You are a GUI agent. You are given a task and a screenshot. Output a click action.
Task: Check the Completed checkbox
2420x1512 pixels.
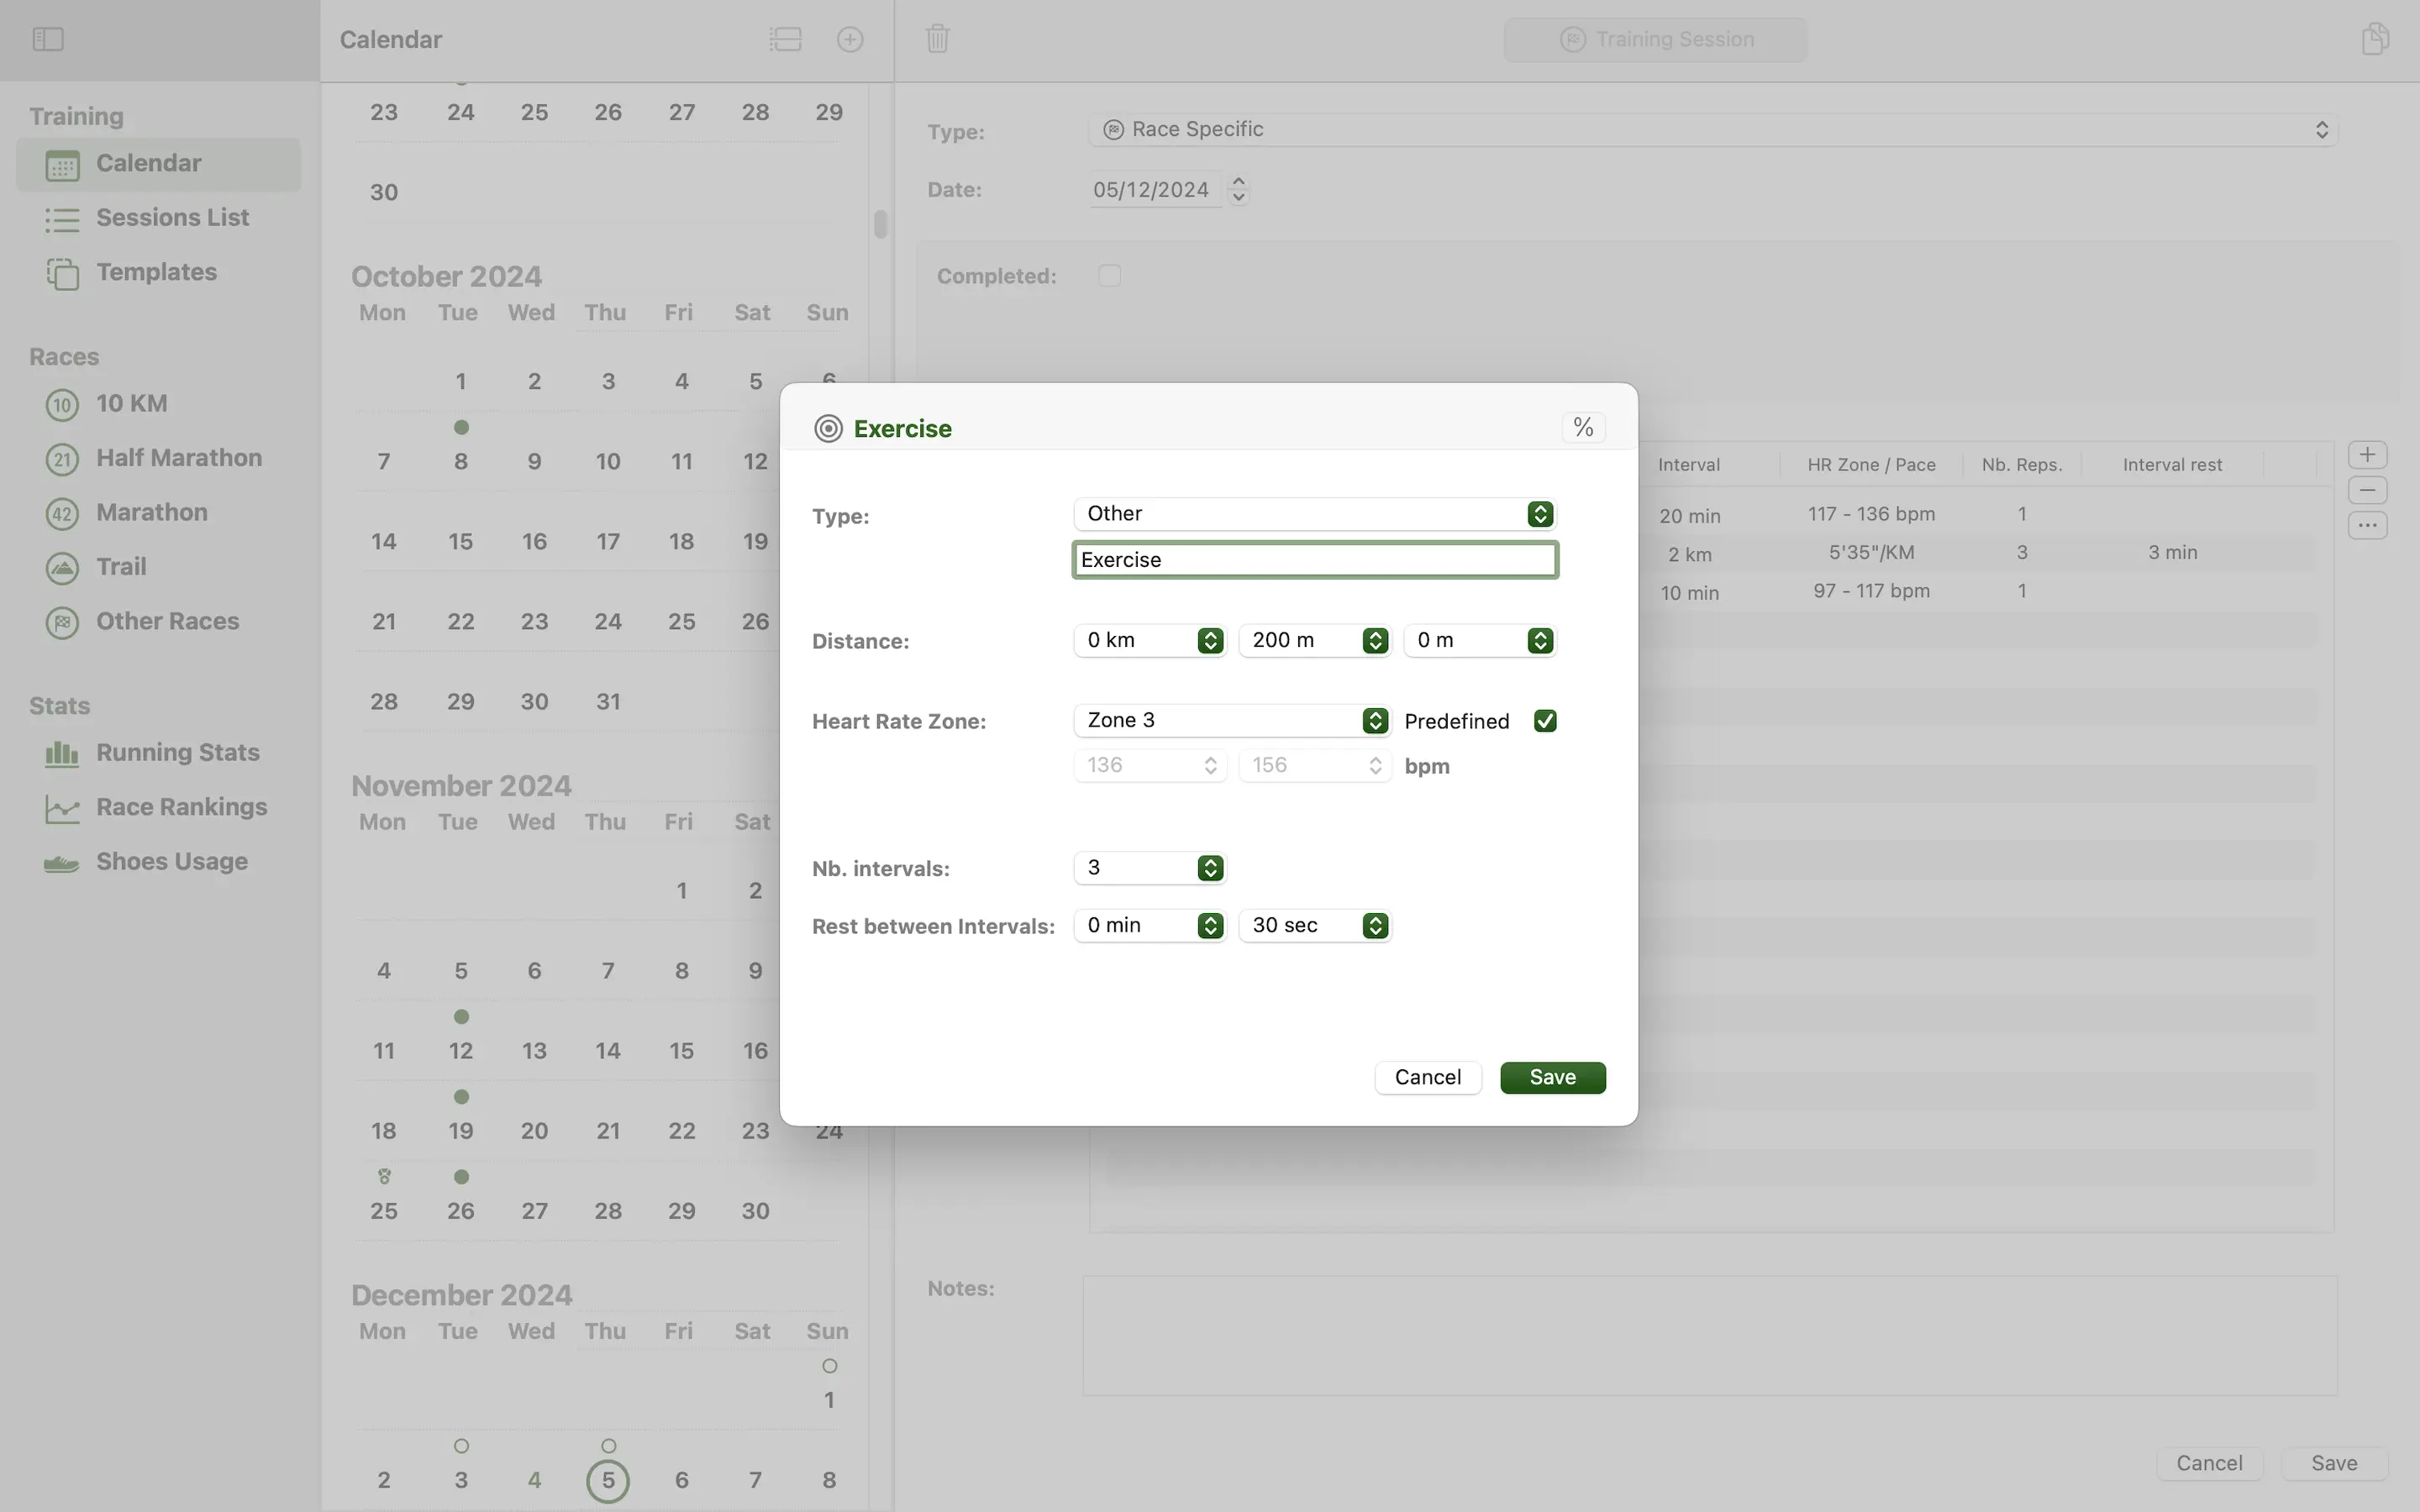[1109, 276]
